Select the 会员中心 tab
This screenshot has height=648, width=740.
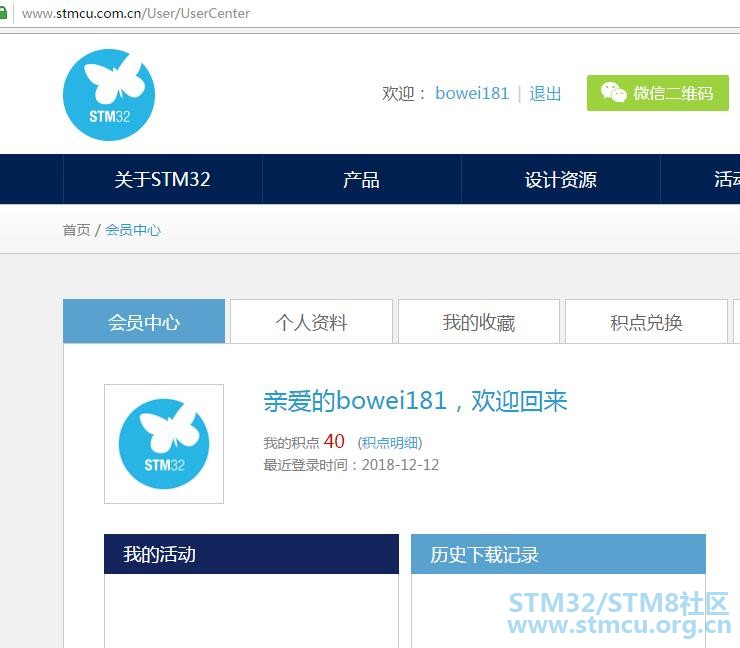click(x=144, y=321)
